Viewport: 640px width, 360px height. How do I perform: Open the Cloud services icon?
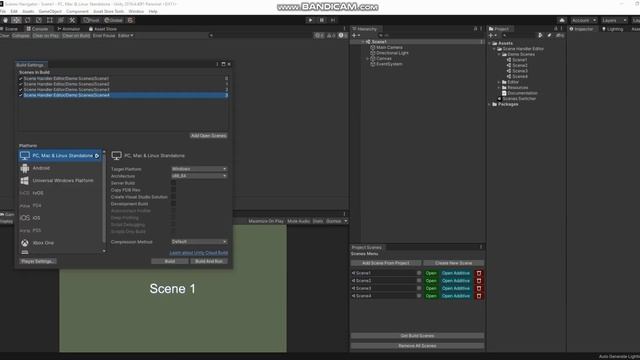pos(562,20)
